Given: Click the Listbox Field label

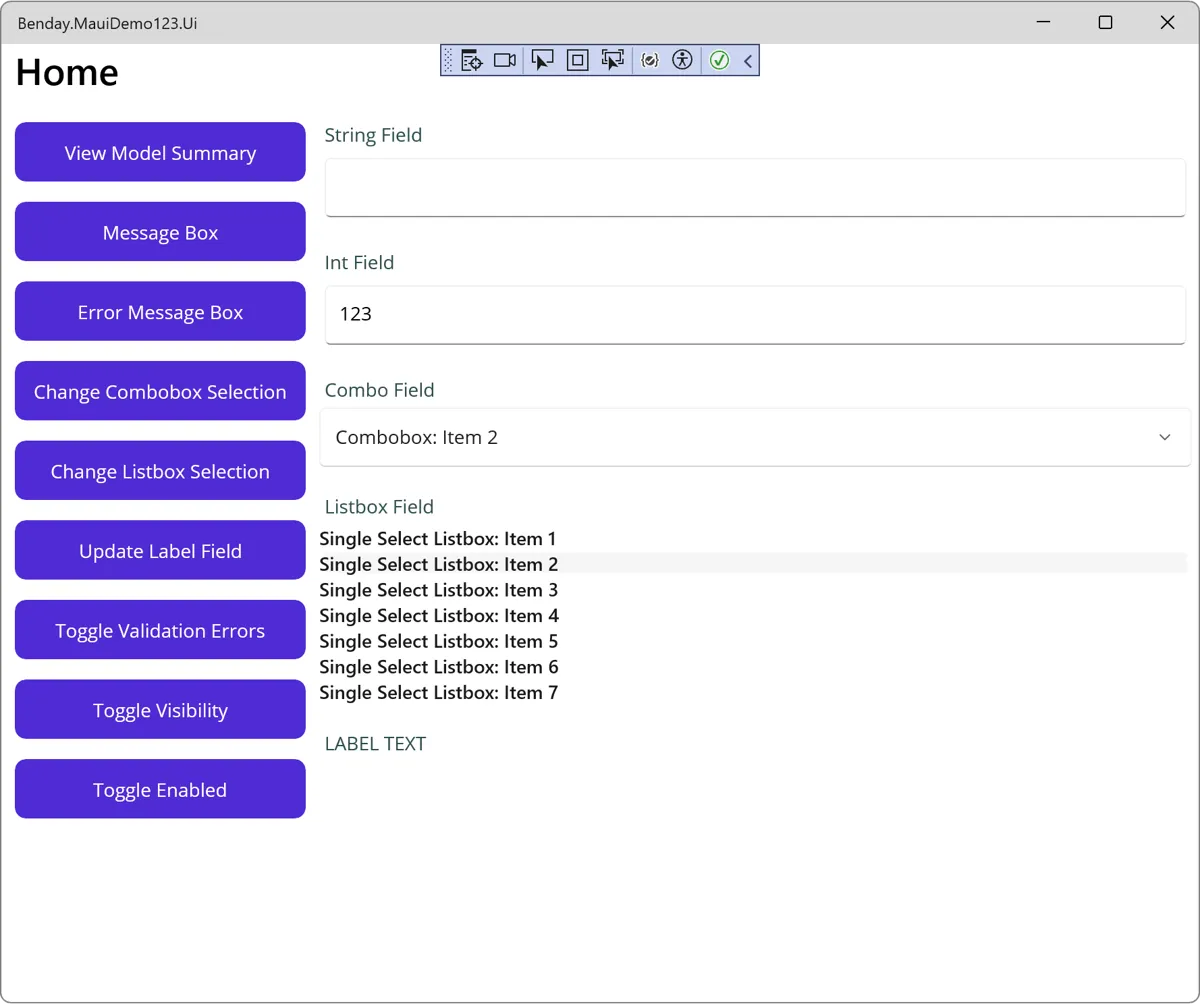Looking at the screenshot, I should pyautogui.click(x=379, y=507).
